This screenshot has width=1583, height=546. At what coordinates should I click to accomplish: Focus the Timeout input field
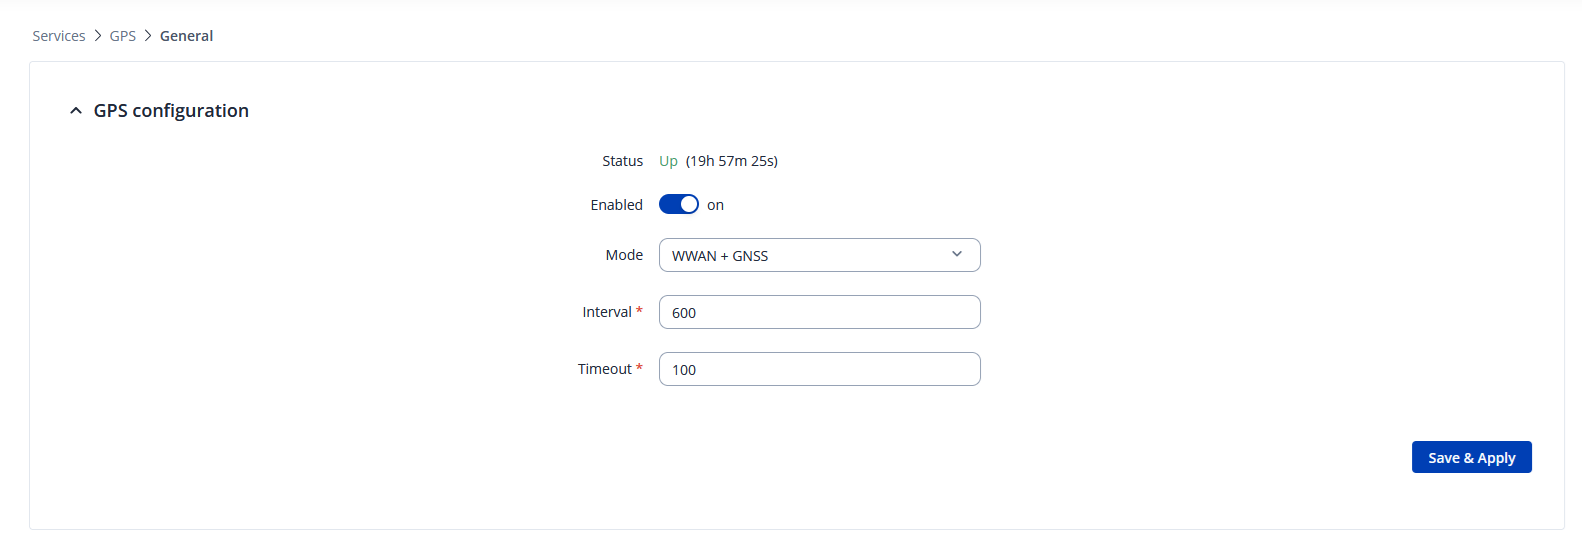click(819, 369)
